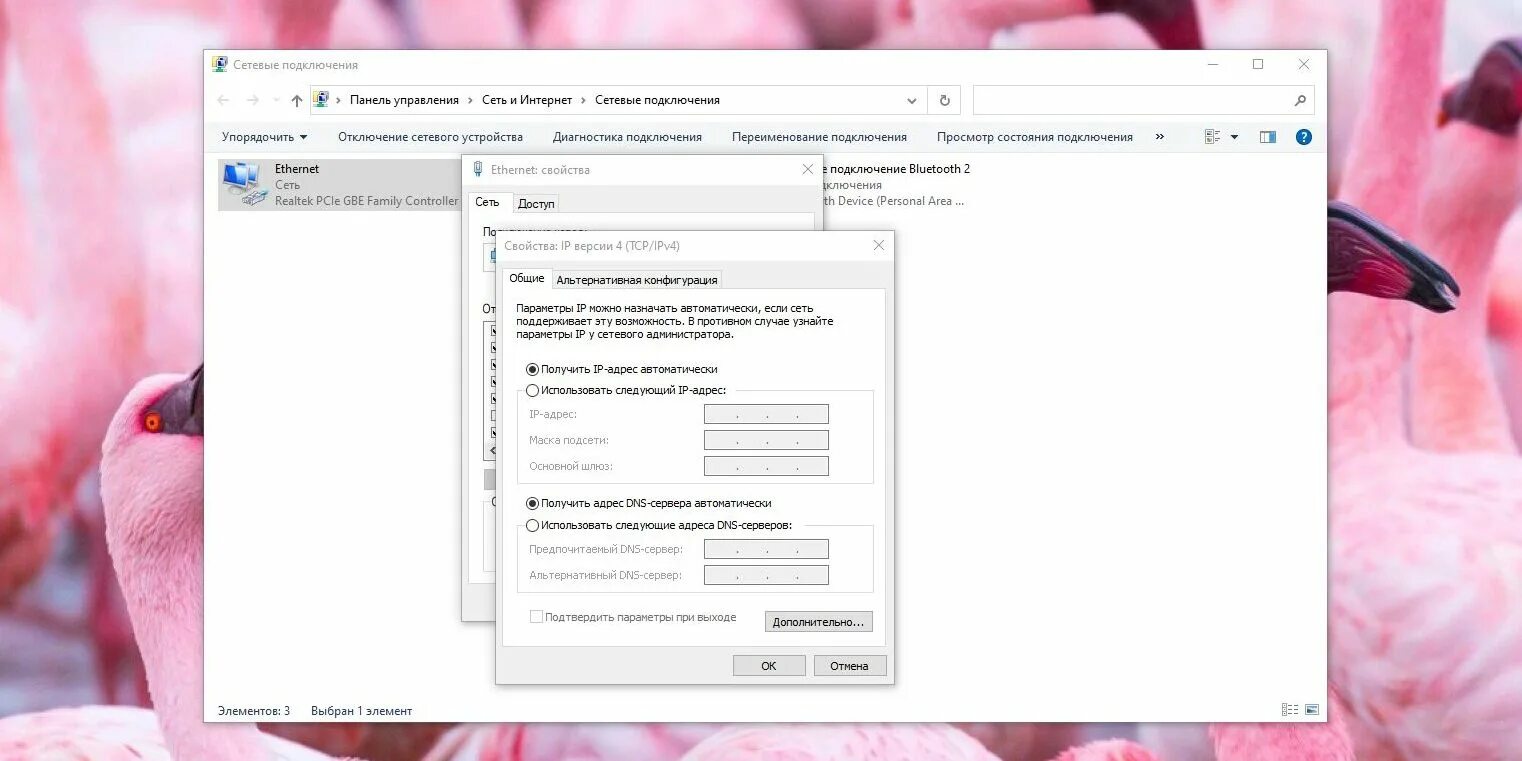1522x761 pixels.
Task: Switch to details view in the status bar
Action: click(x=1290, y=710)
